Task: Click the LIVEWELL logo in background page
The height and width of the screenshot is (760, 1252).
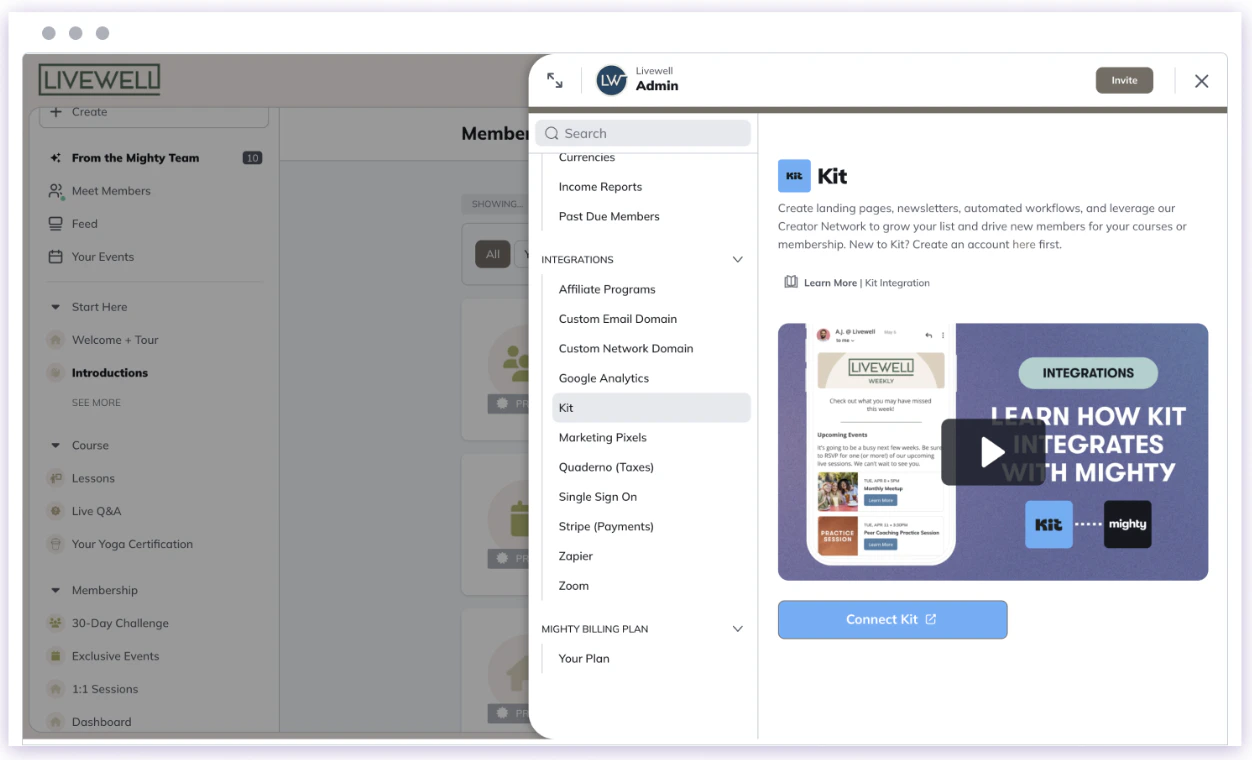Action: click(99, 80)
